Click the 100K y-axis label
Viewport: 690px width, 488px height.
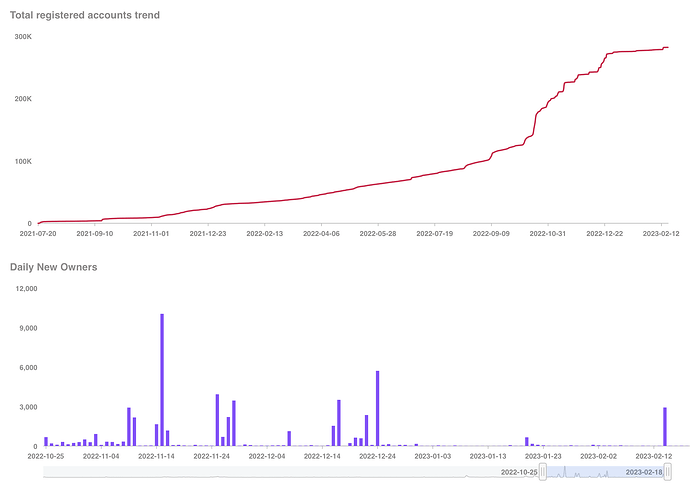pyautogui.click(x=23, y=161)
